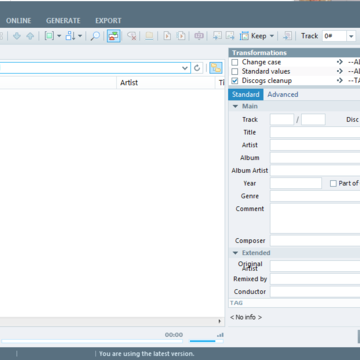The image size is (360, 360).
Task: Click the arrow beside Standard values
Action: (340, 71)
